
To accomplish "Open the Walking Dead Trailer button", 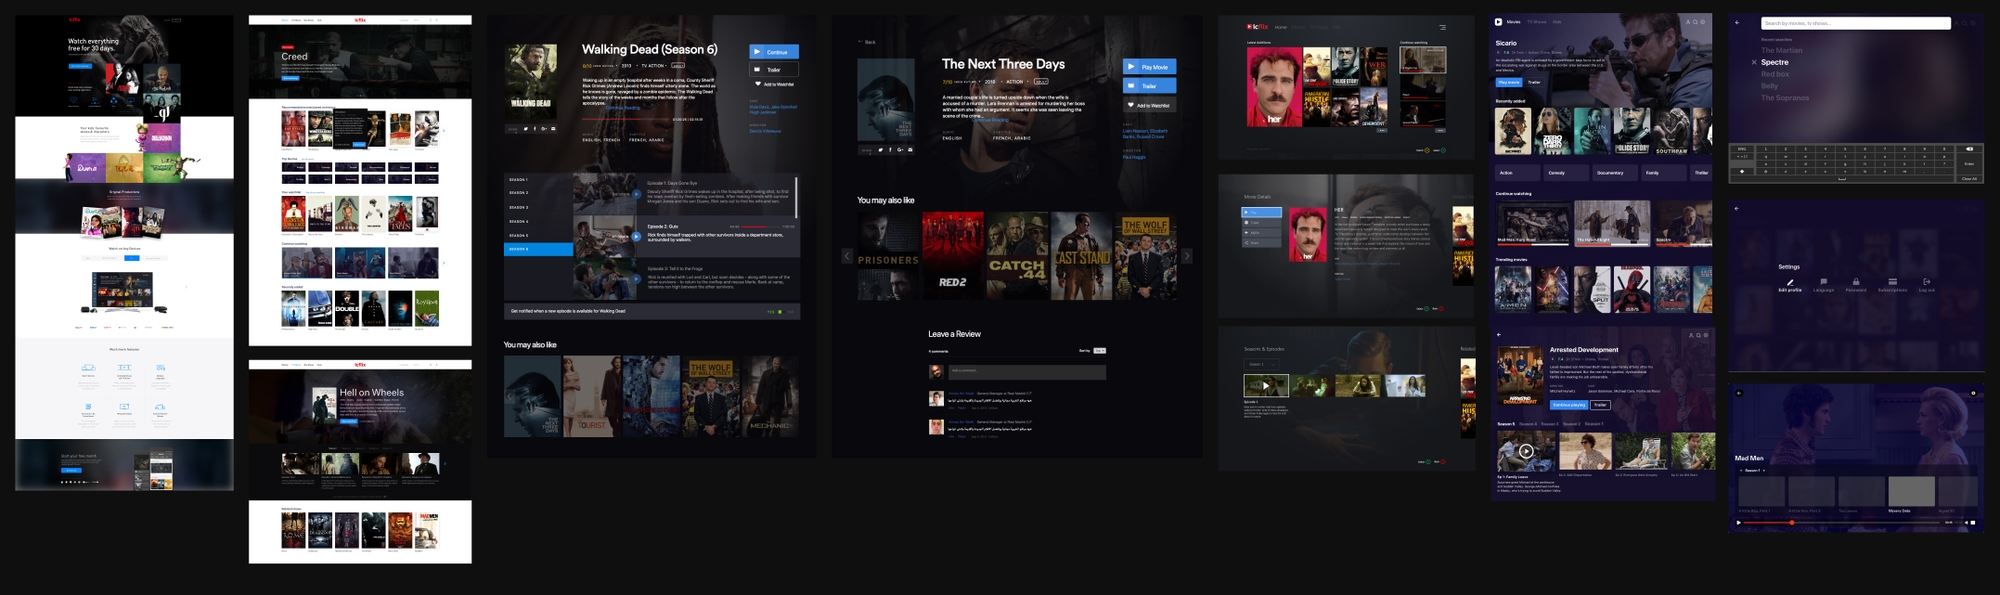I will click(x=774, y=69).
